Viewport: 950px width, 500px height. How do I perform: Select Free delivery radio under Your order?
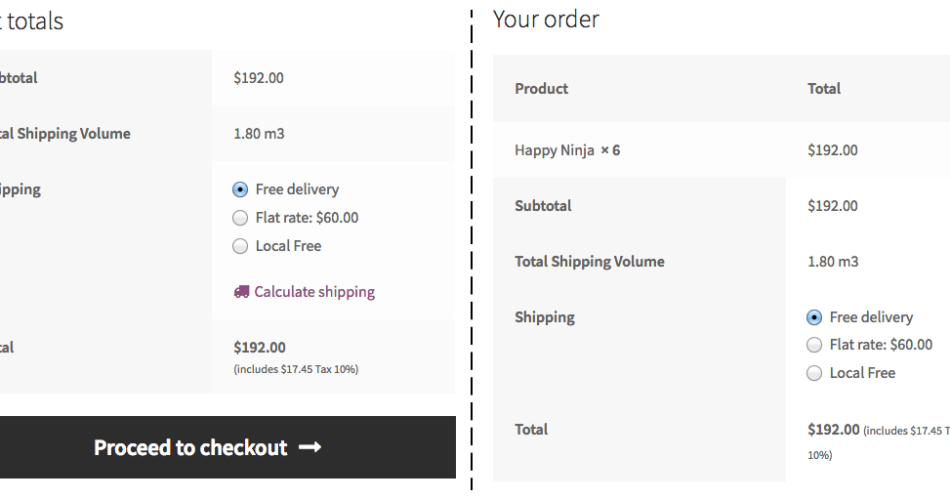tap(814, 318)
